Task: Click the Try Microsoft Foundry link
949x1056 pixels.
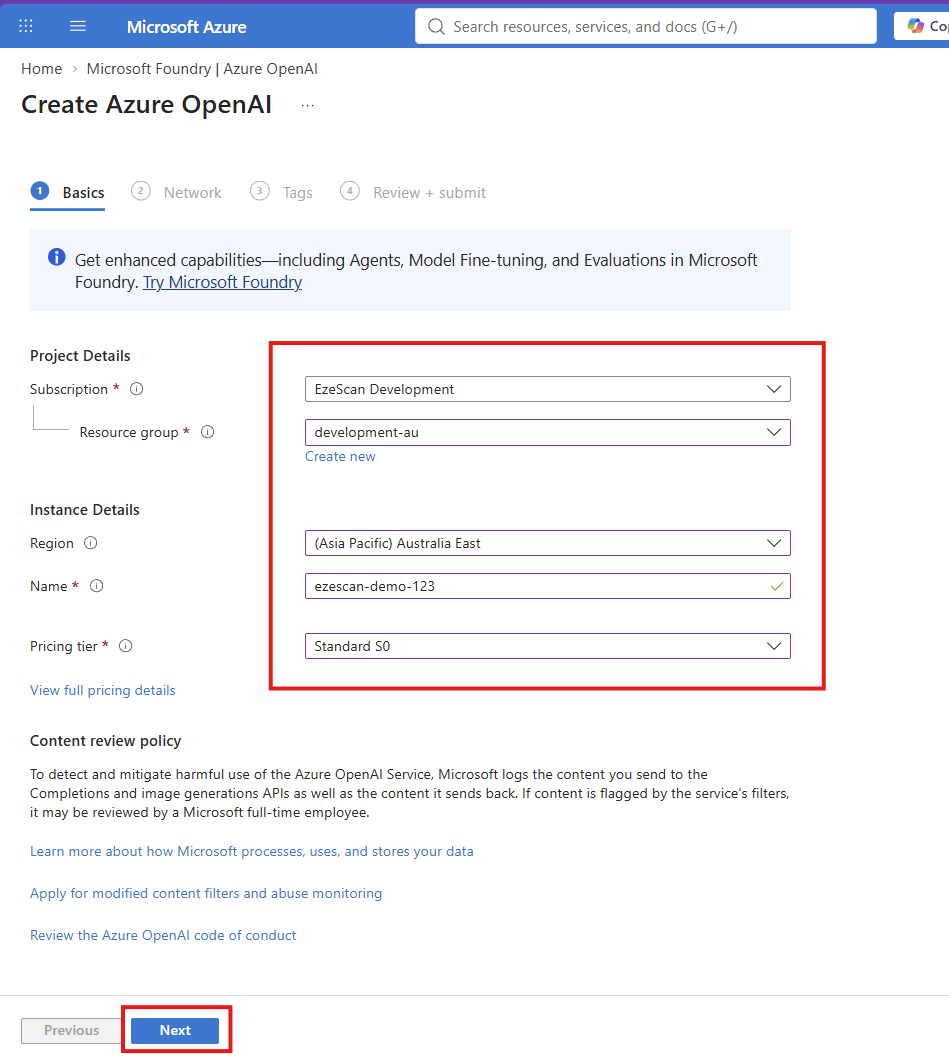Action: coord(222,282)
